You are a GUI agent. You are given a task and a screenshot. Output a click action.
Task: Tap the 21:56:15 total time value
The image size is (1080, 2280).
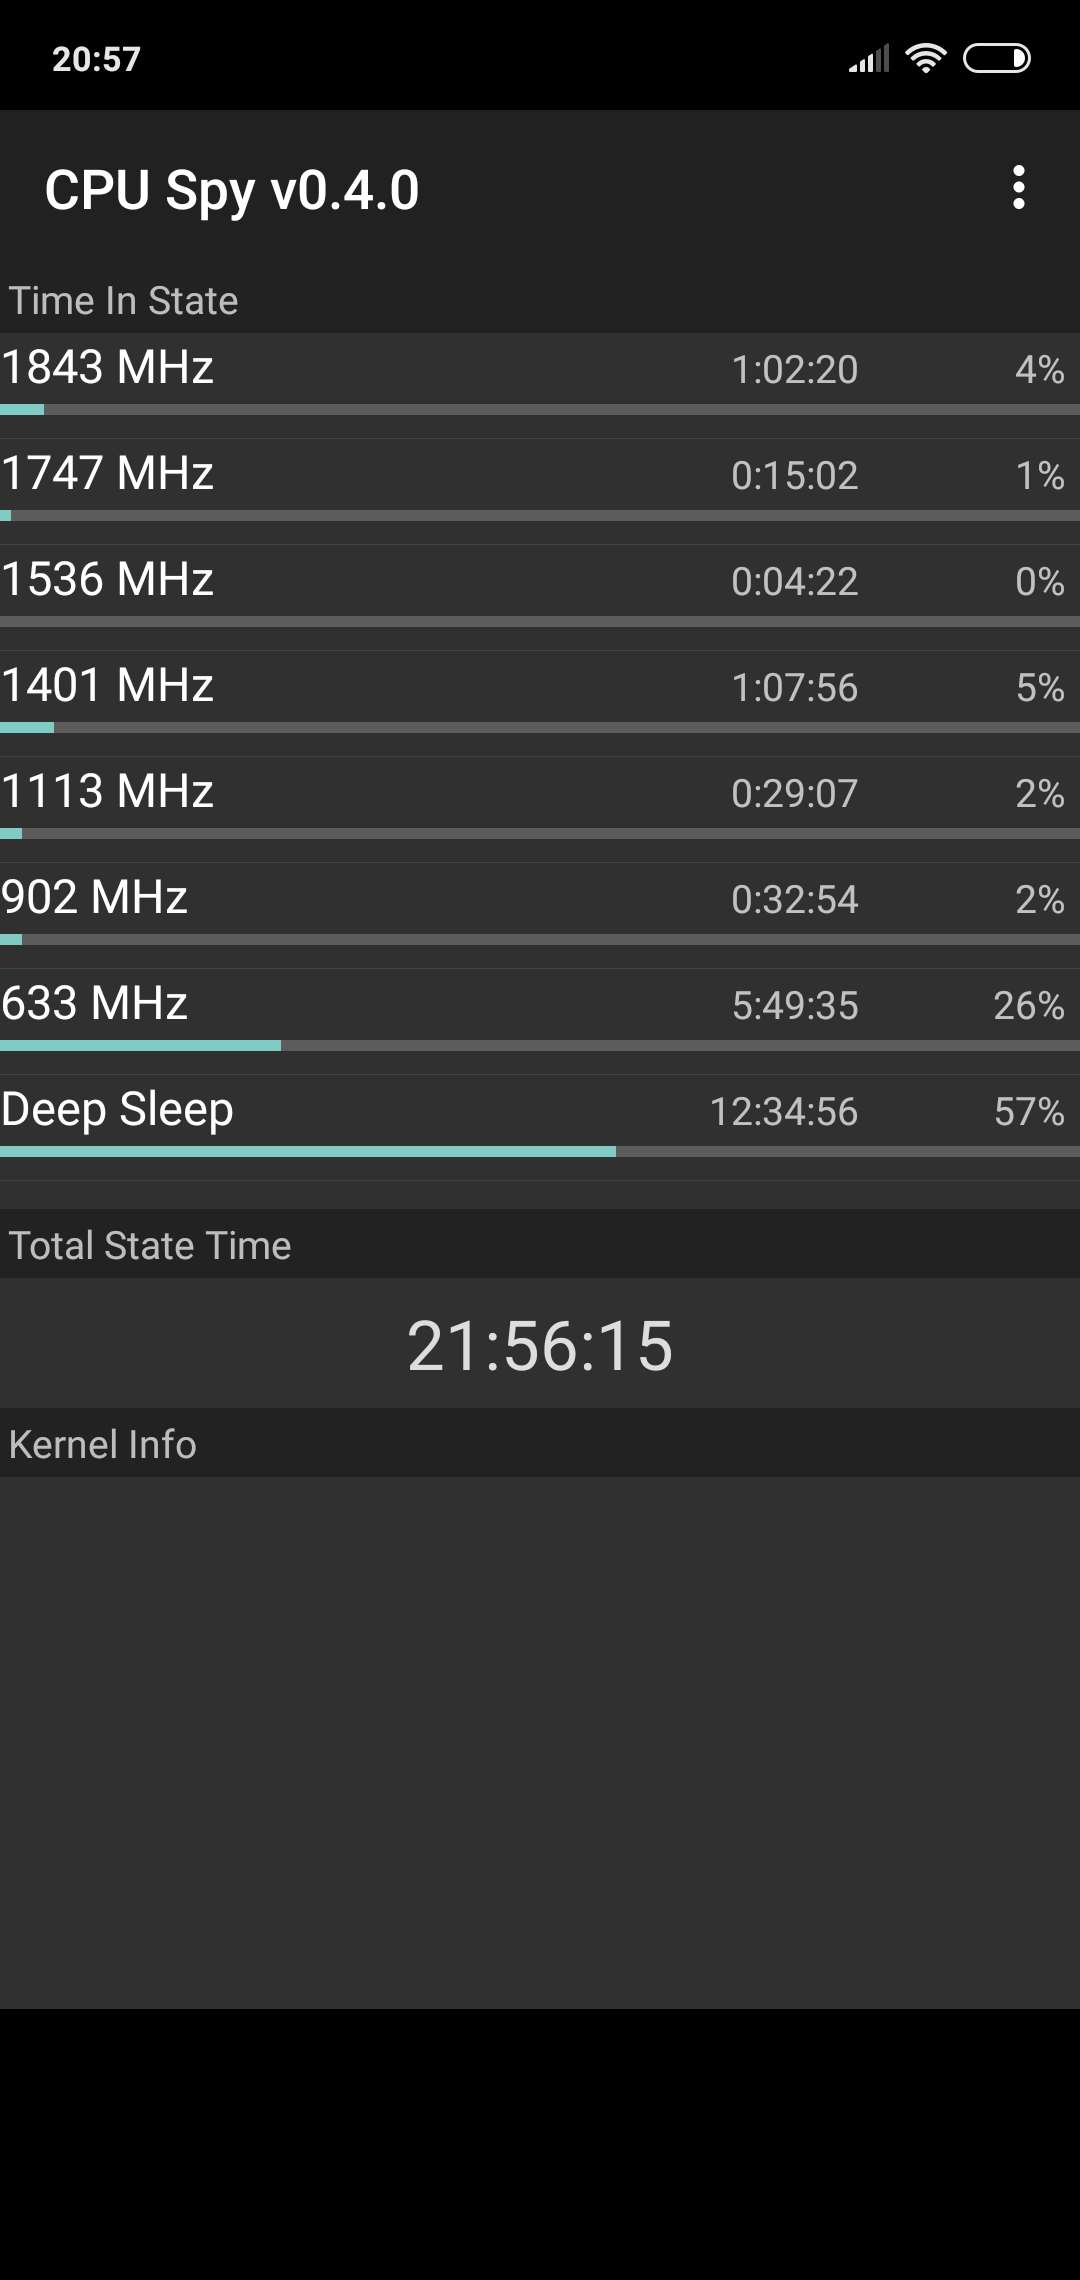[540, 1346]
